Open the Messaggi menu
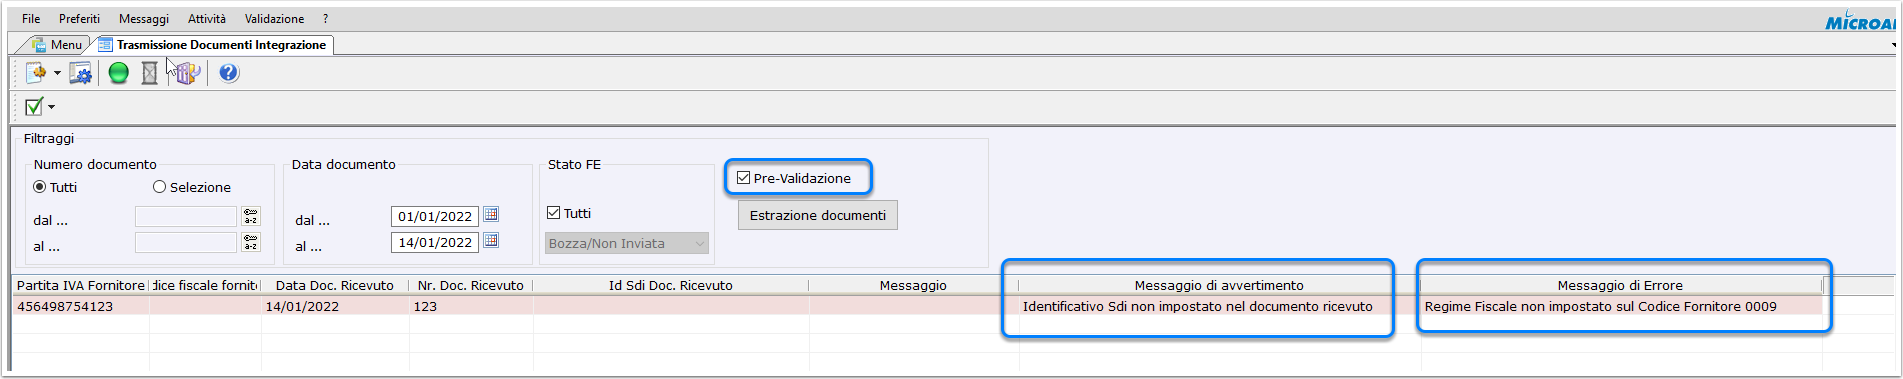 tap(144, 18)
